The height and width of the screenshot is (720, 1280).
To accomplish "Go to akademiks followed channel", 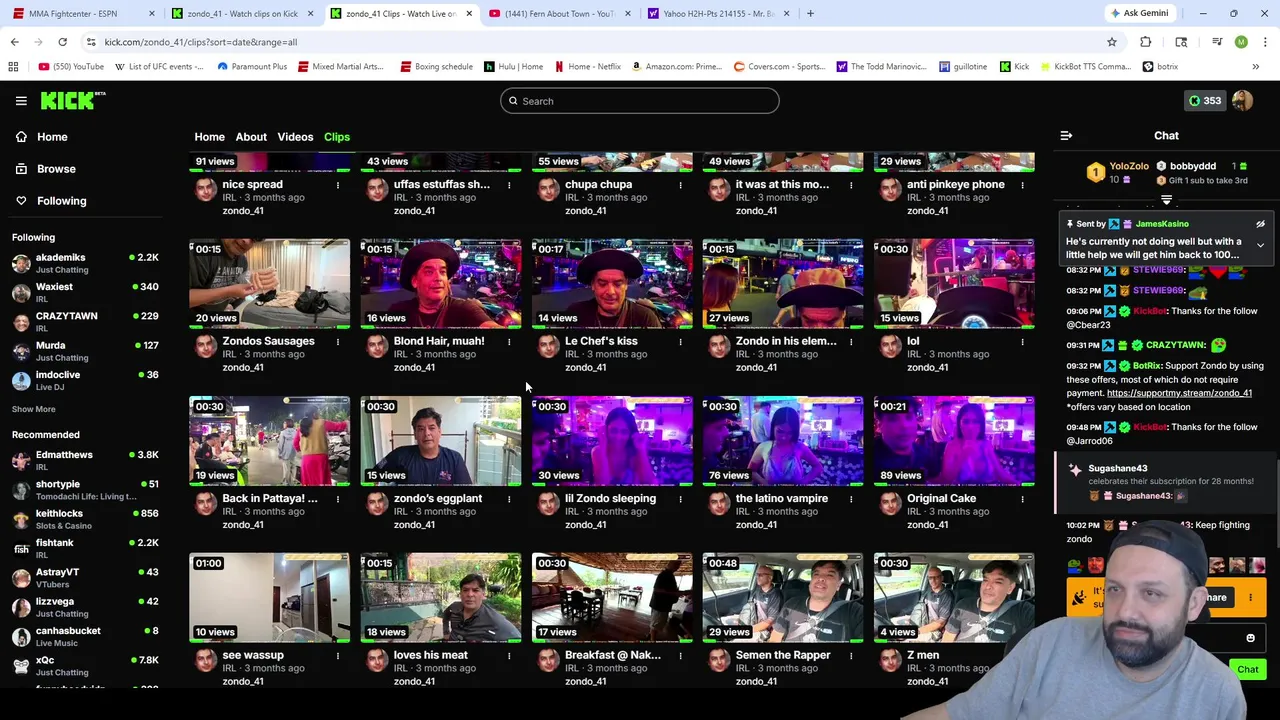I will click(x=84, y=263).
